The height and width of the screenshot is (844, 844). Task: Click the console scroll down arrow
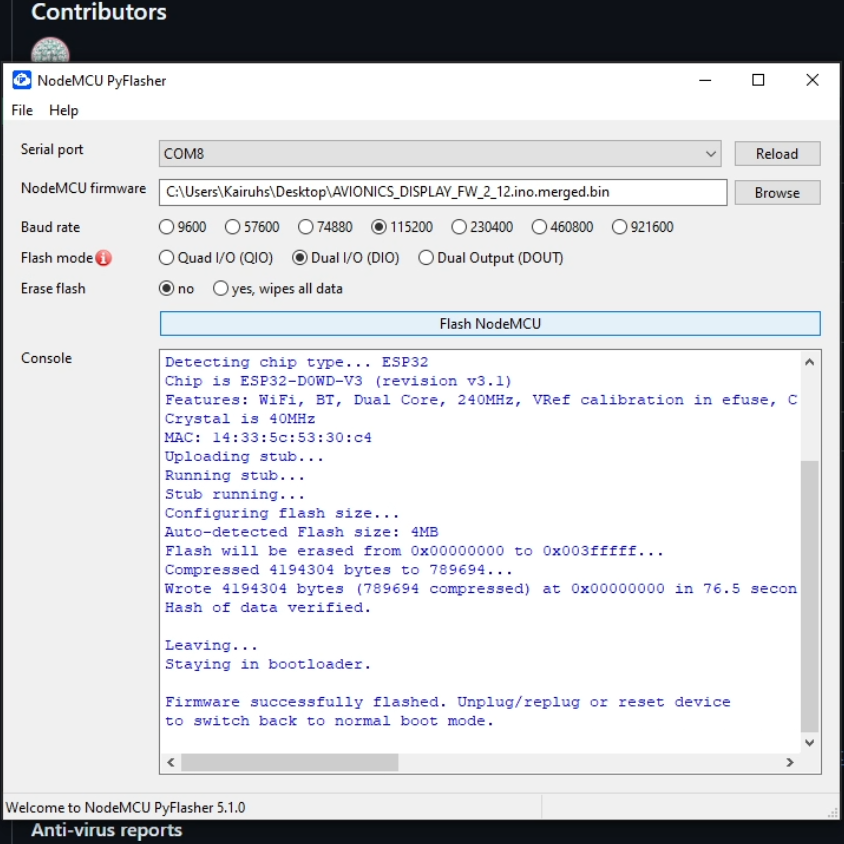[809, 743]
